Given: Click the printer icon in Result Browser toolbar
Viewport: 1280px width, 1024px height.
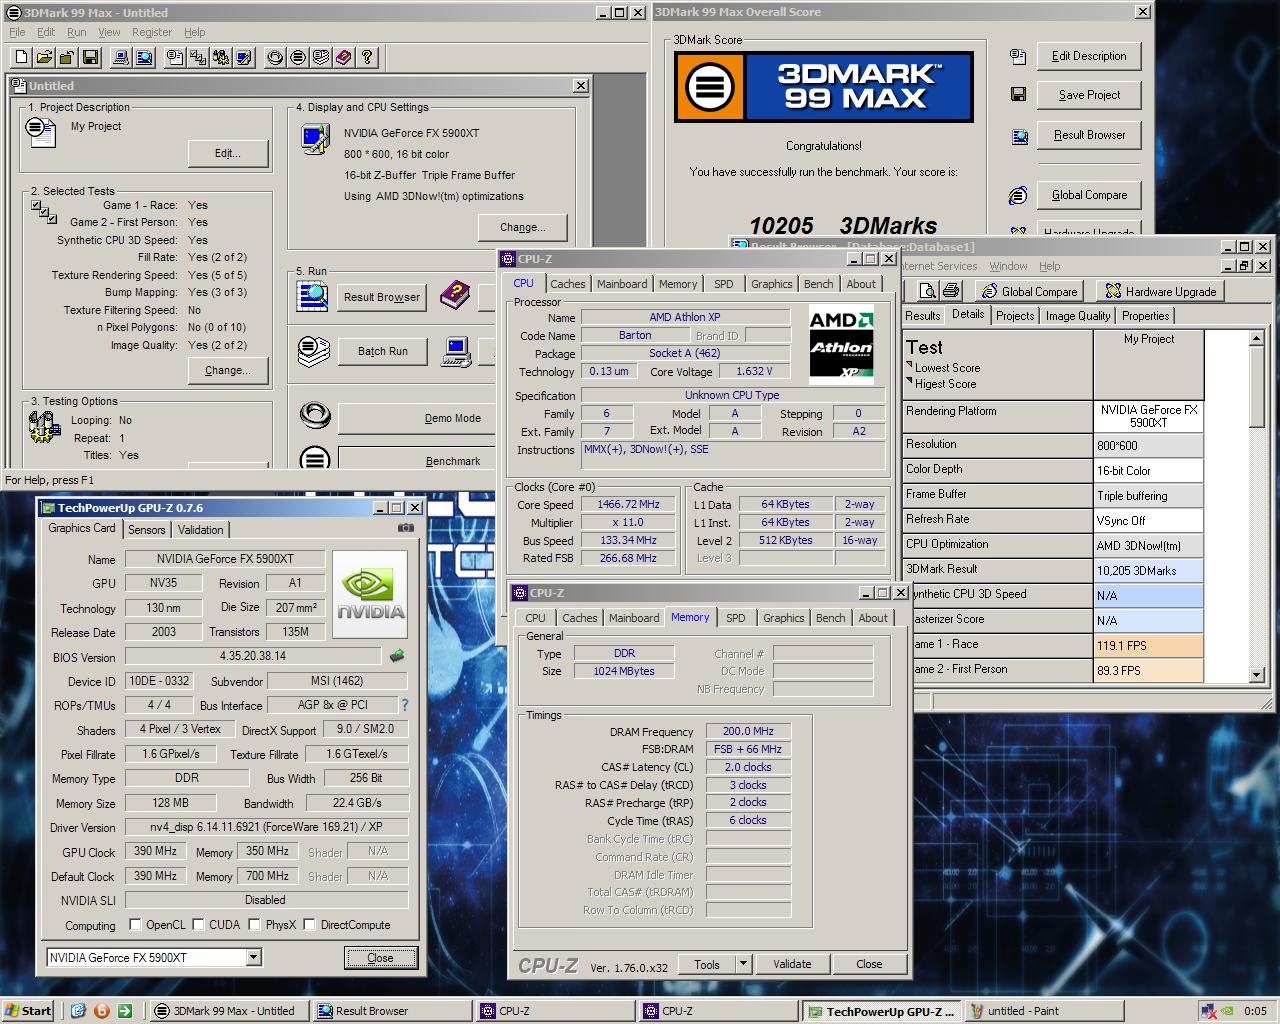Looking at the screenshot, I should 951,291.
